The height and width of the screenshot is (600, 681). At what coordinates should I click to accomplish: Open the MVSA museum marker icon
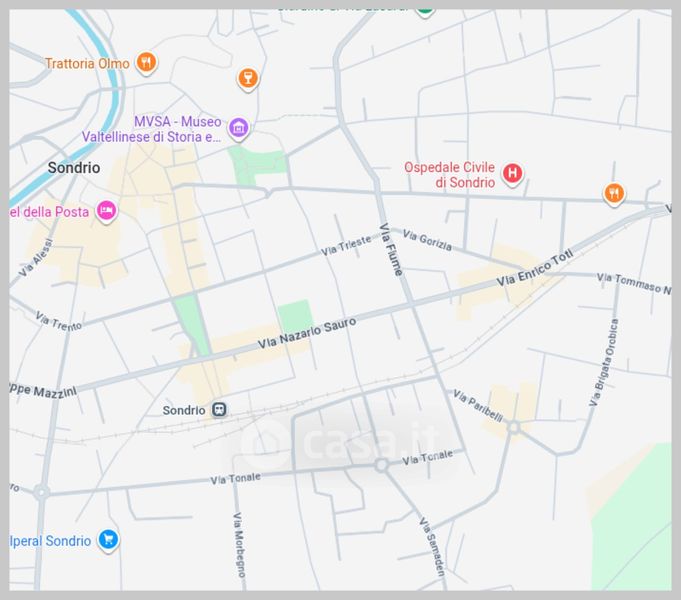pyautogui.click(x=238, y=128)
